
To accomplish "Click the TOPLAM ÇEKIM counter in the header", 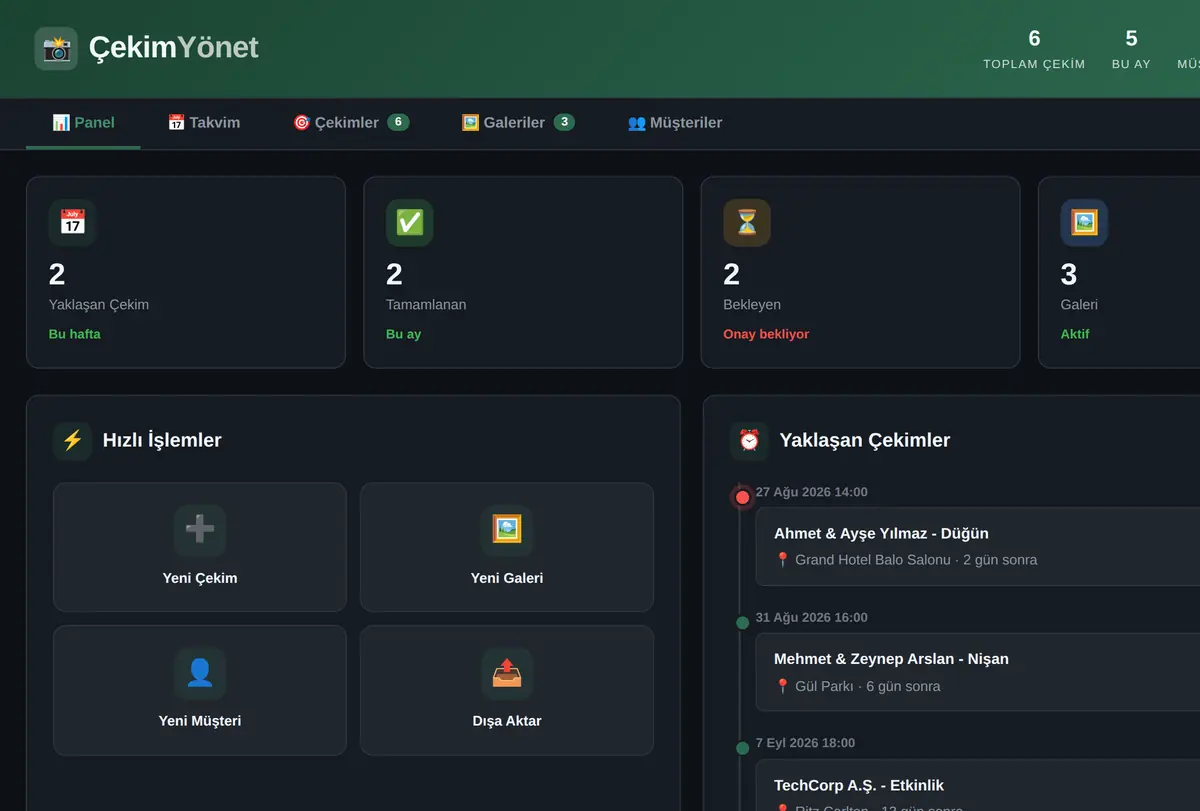I will [x=1034, y=49].
